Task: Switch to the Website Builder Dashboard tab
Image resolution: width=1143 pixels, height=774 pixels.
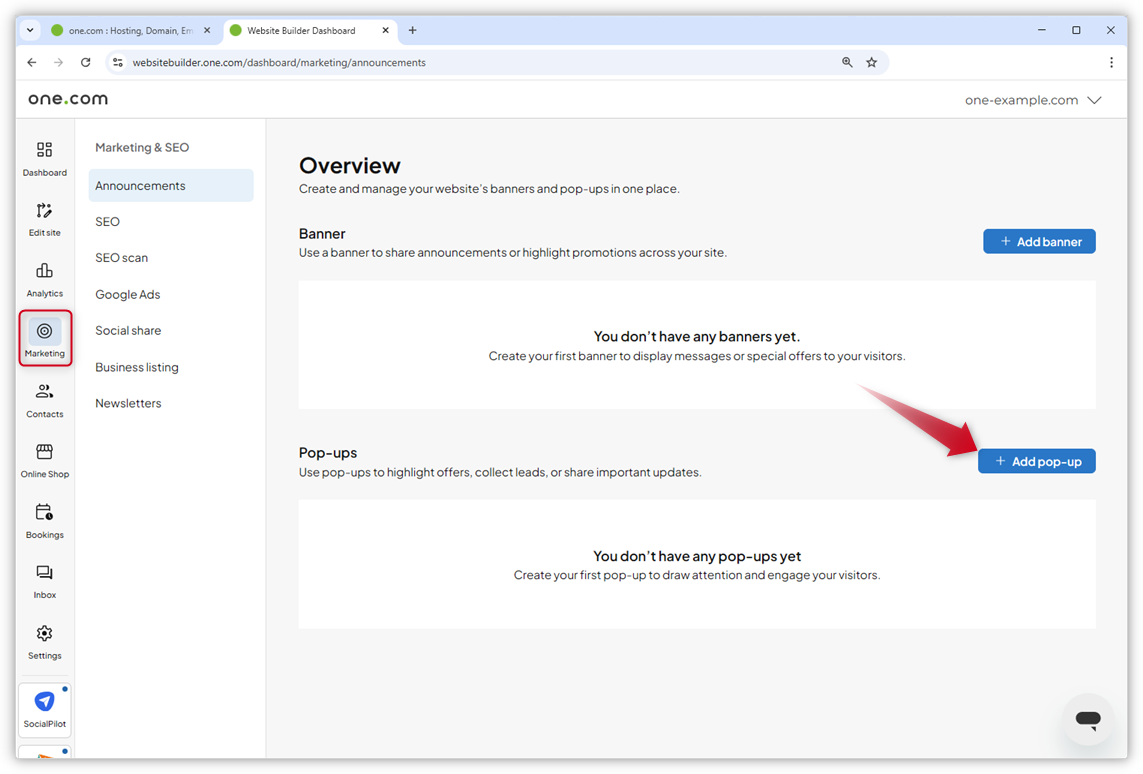Action: point(300,30)
